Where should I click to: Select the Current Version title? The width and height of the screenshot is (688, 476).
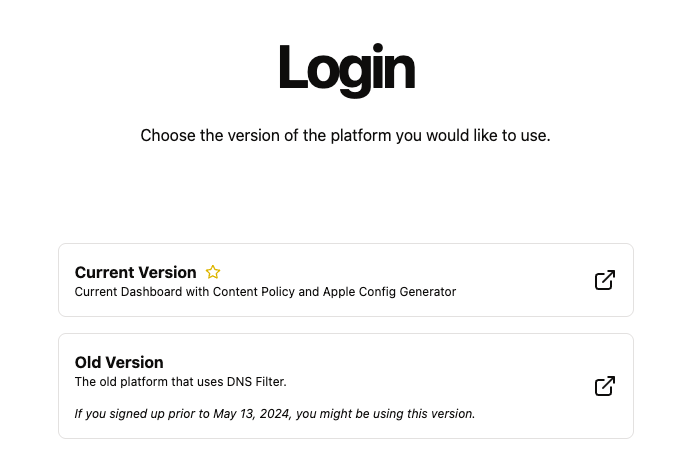135,272
